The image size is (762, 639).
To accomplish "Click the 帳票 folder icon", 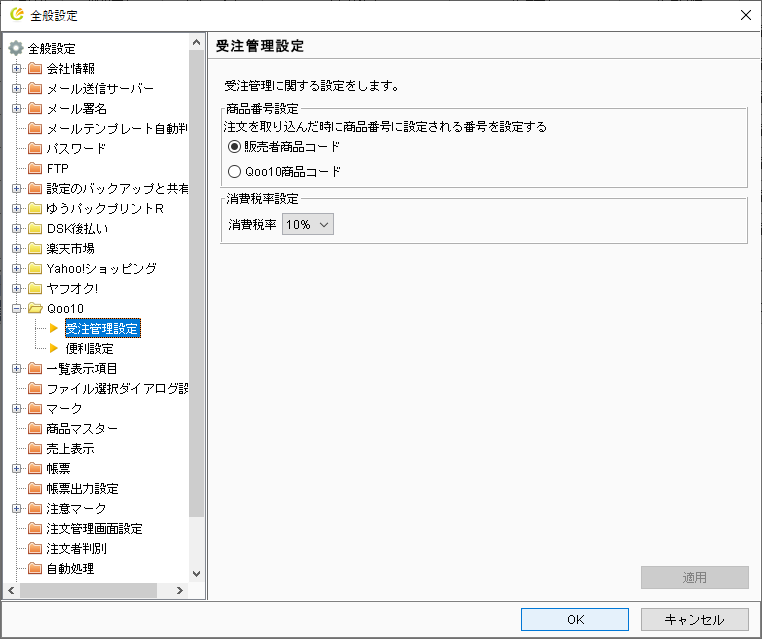I will pos(35,468).
